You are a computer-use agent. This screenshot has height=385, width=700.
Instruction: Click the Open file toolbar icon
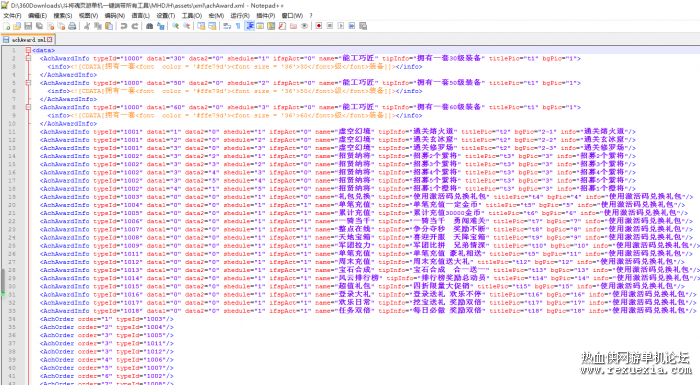(x=17, y=26)
